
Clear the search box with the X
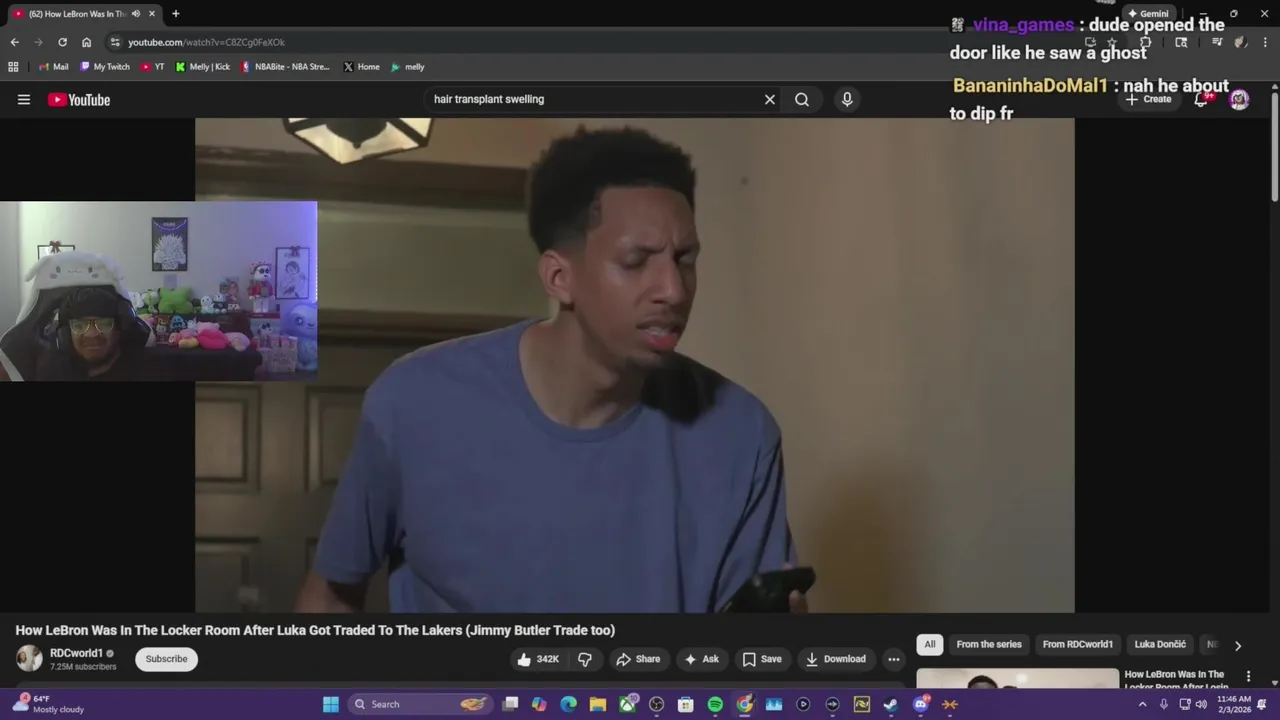770,99
